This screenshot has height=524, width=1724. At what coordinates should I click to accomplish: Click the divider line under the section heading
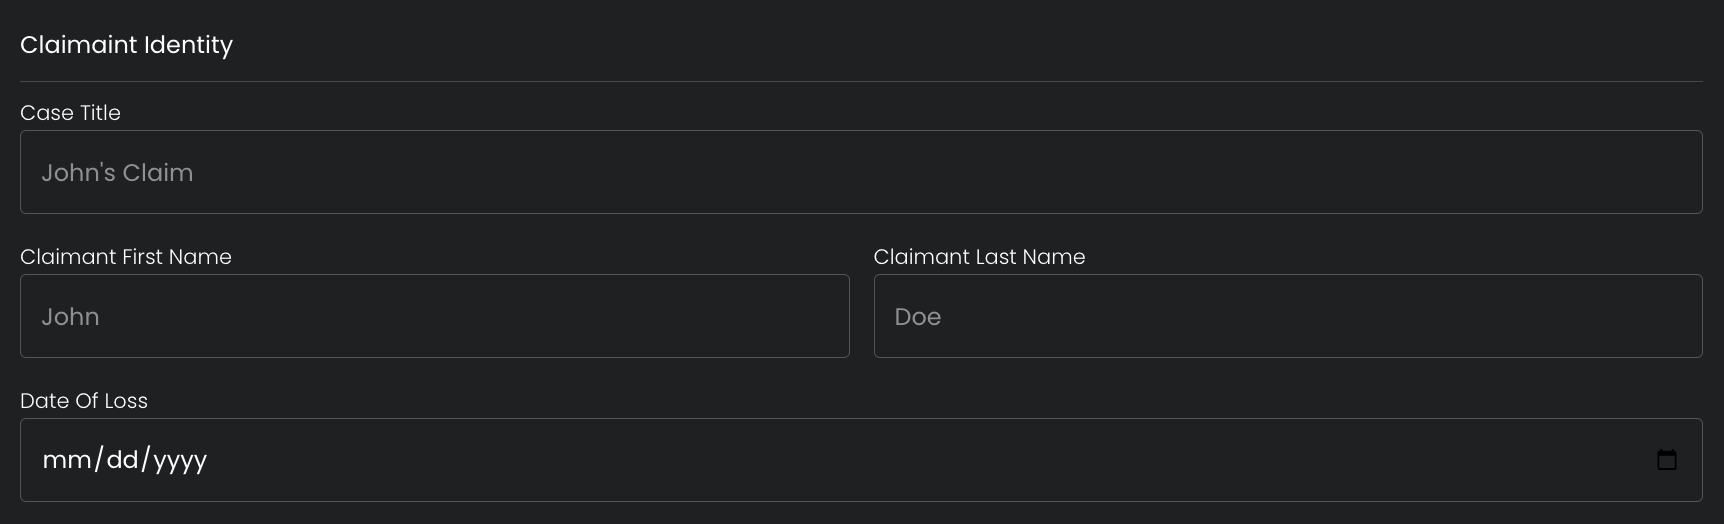[x=860, y=81]
